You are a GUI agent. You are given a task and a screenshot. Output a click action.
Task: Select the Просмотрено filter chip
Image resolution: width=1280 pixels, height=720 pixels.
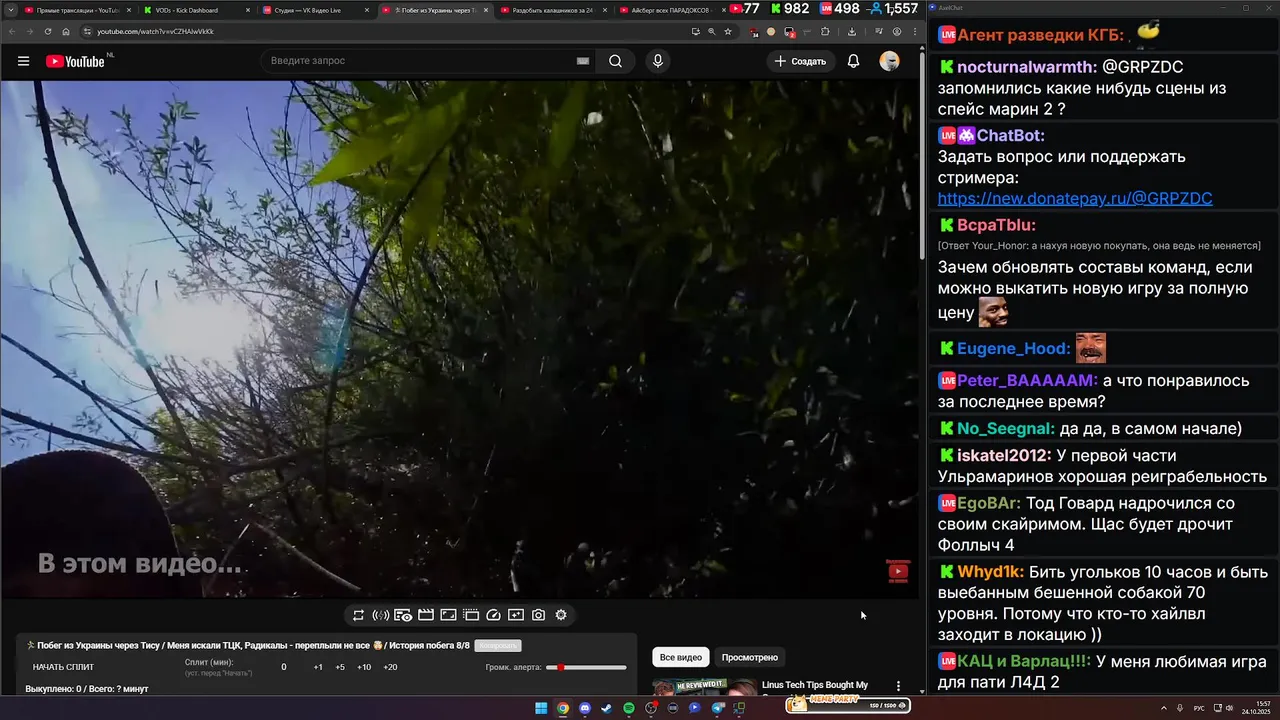(x=750, y=657)
